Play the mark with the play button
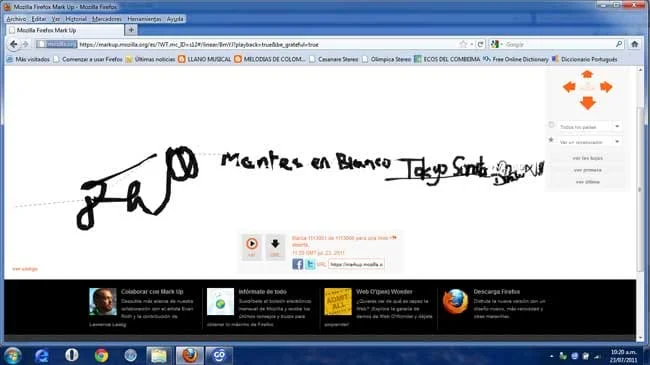Screen dimensions: 650x365 tap(252, 247)
